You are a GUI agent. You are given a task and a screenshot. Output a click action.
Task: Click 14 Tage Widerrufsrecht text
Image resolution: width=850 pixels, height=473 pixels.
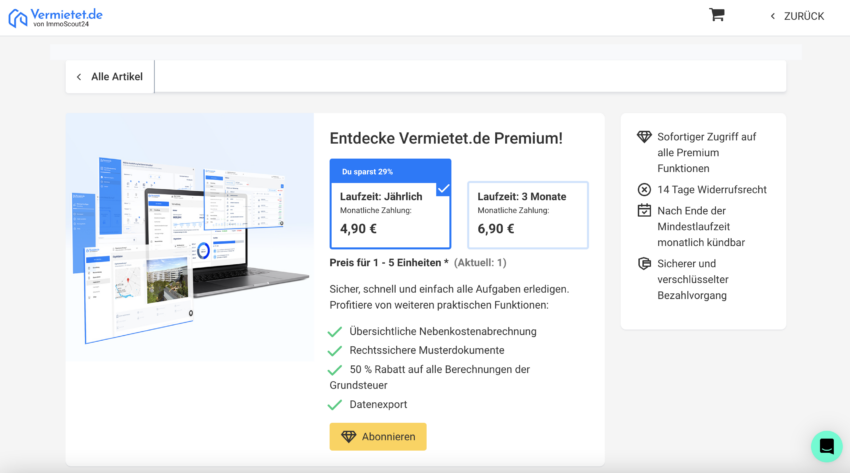[x=712, y=190]
